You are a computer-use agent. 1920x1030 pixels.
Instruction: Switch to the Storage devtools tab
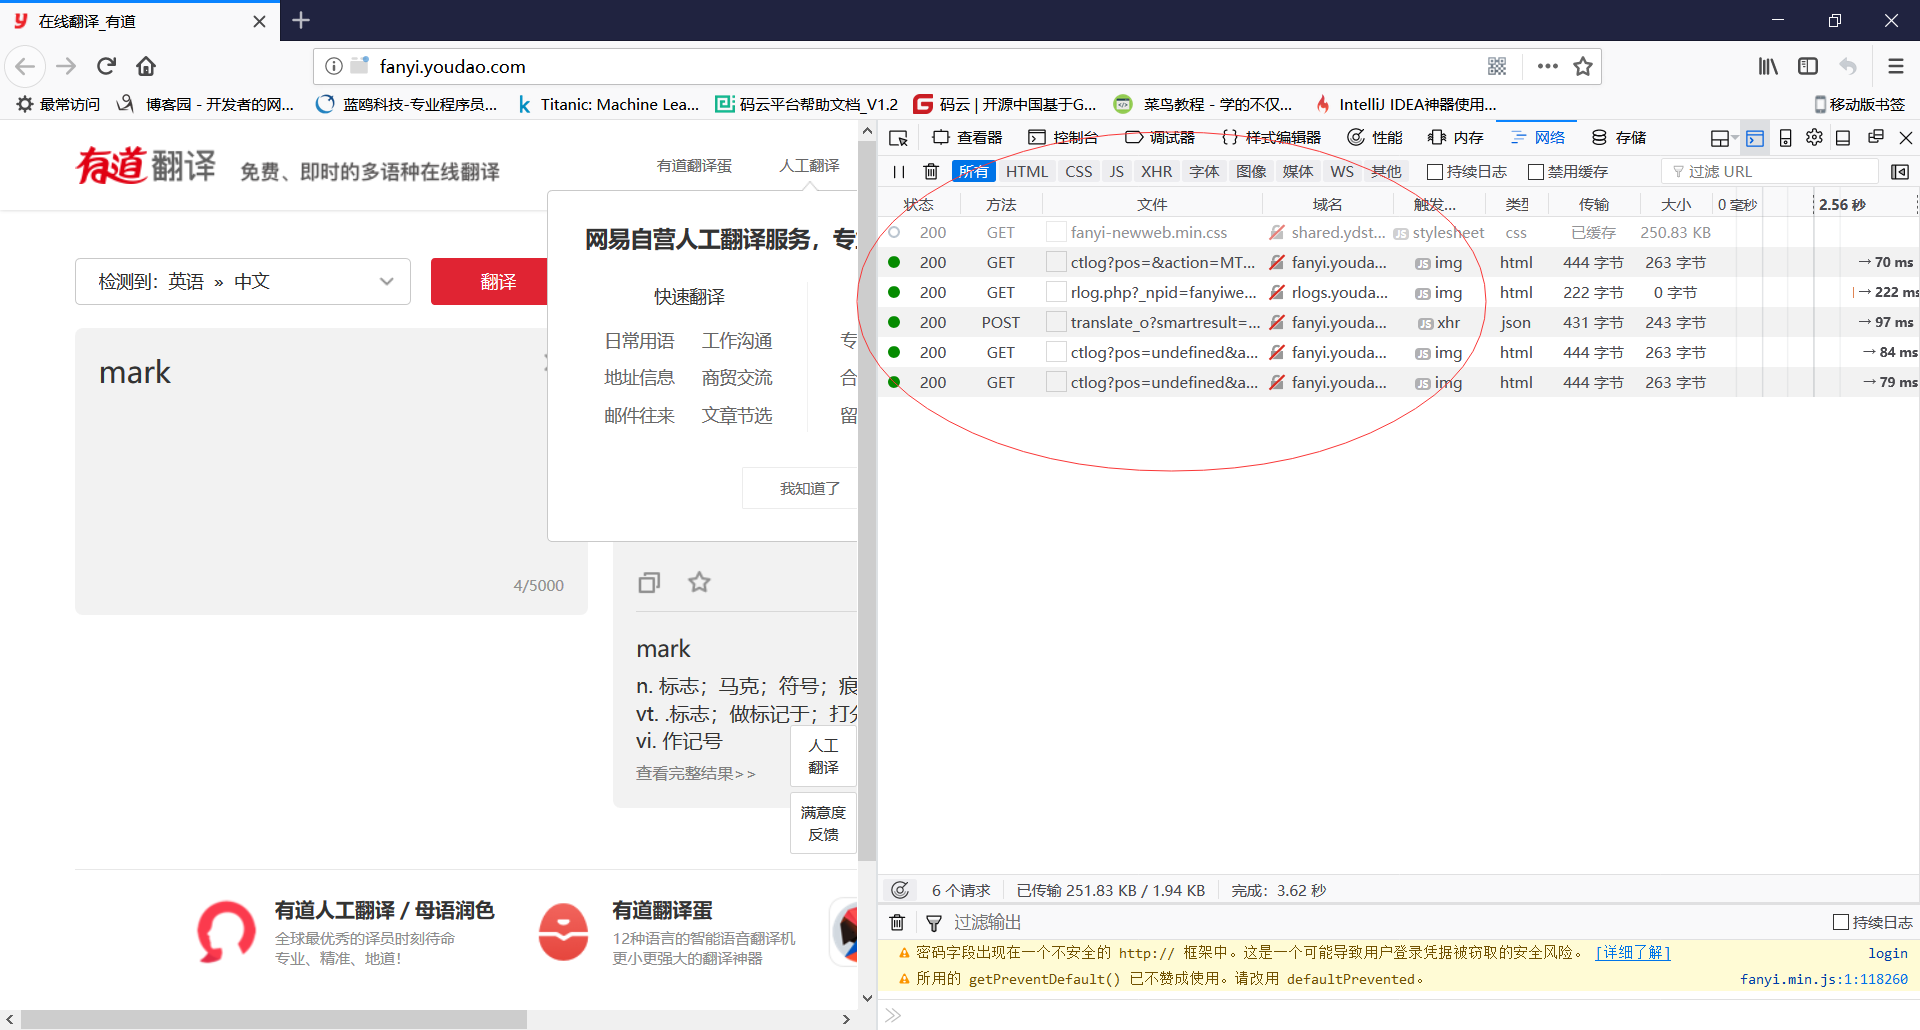click(1619, 138)
